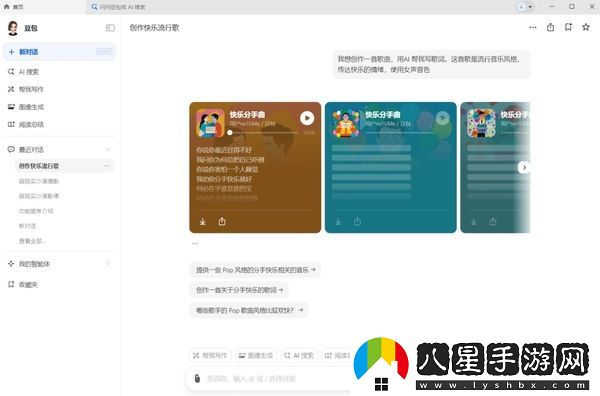Viewport: 600px width, 396px height.
Task: Click the cover art of the third song card
Action: pos(481,123)
